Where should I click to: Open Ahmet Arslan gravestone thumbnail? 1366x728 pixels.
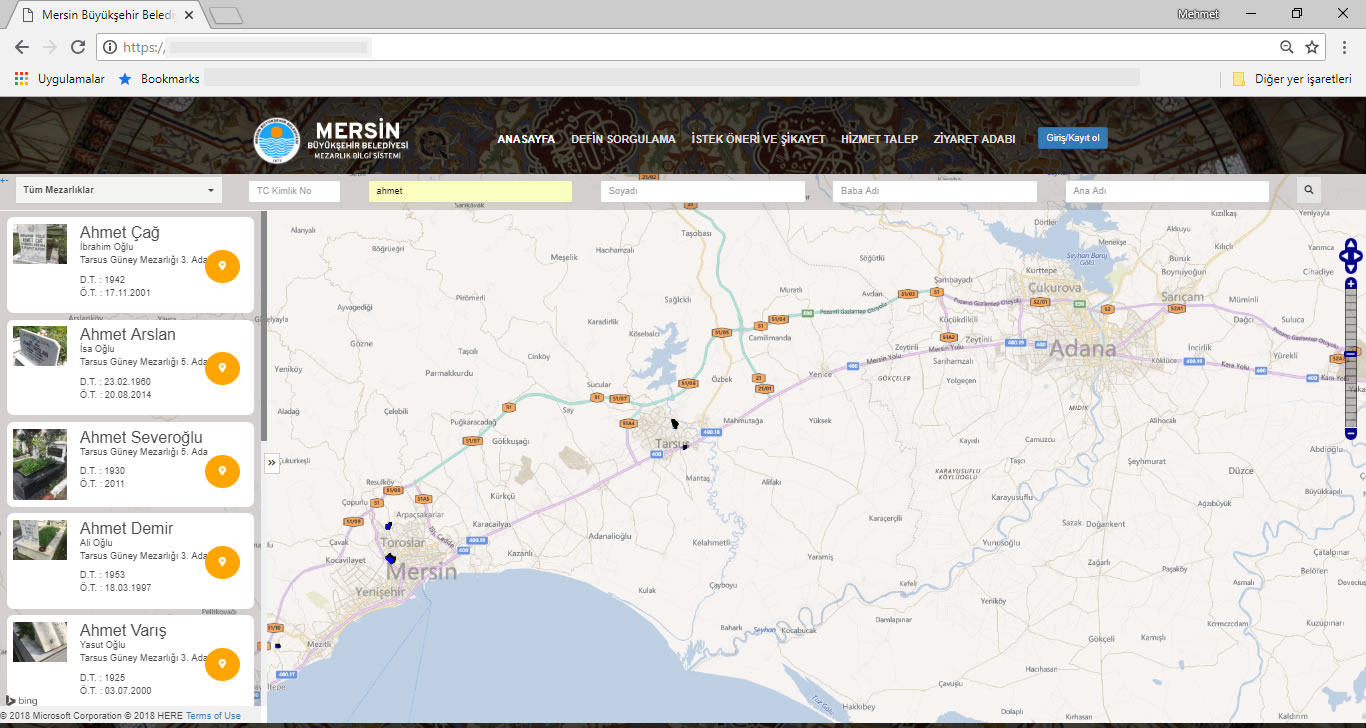40,346
